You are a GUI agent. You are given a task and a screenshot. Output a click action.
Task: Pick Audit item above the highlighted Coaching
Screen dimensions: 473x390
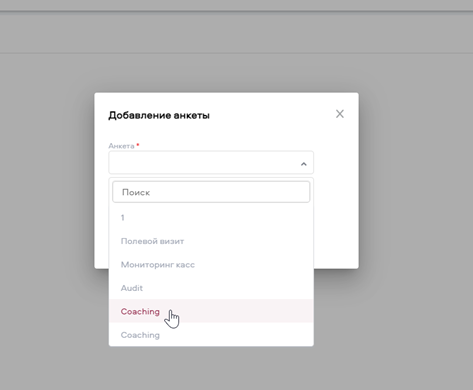tap(211, 288)
